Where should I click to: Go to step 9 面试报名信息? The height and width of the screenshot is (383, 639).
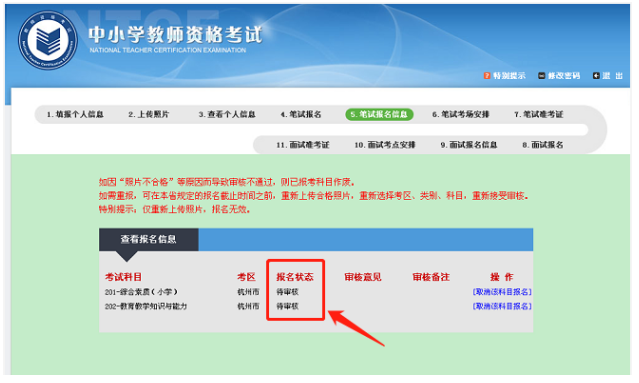click(469, 145)
